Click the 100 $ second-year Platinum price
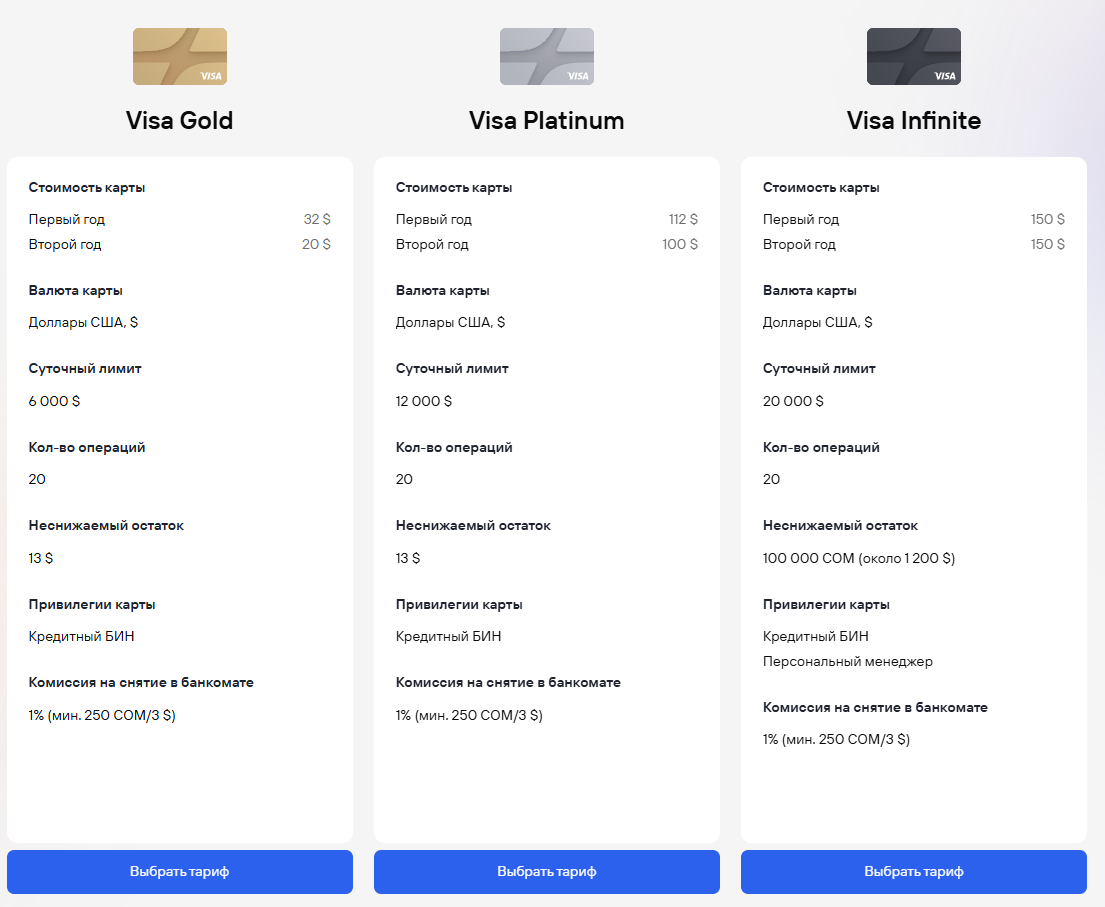The width and height of the screenshot is (1105, 907). 680,244
